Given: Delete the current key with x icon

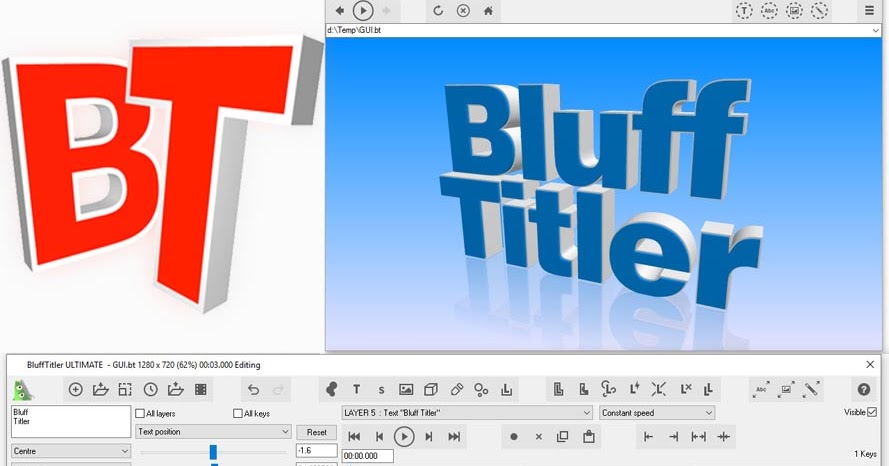Looking at the screenshot, I should pos(539,437).
